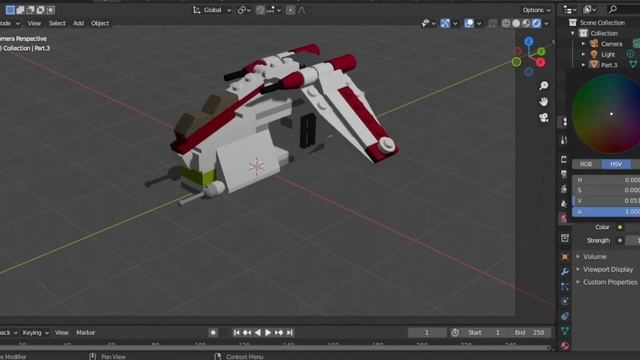Open the Select menu

pos(57,23)
